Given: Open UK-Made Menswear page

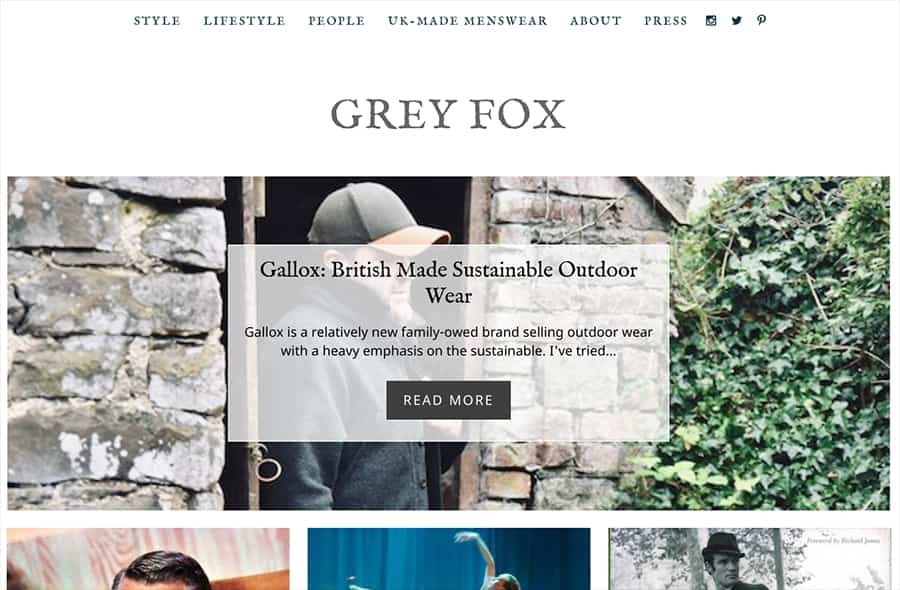Looking at the screenshot, I should click(468, 21).
